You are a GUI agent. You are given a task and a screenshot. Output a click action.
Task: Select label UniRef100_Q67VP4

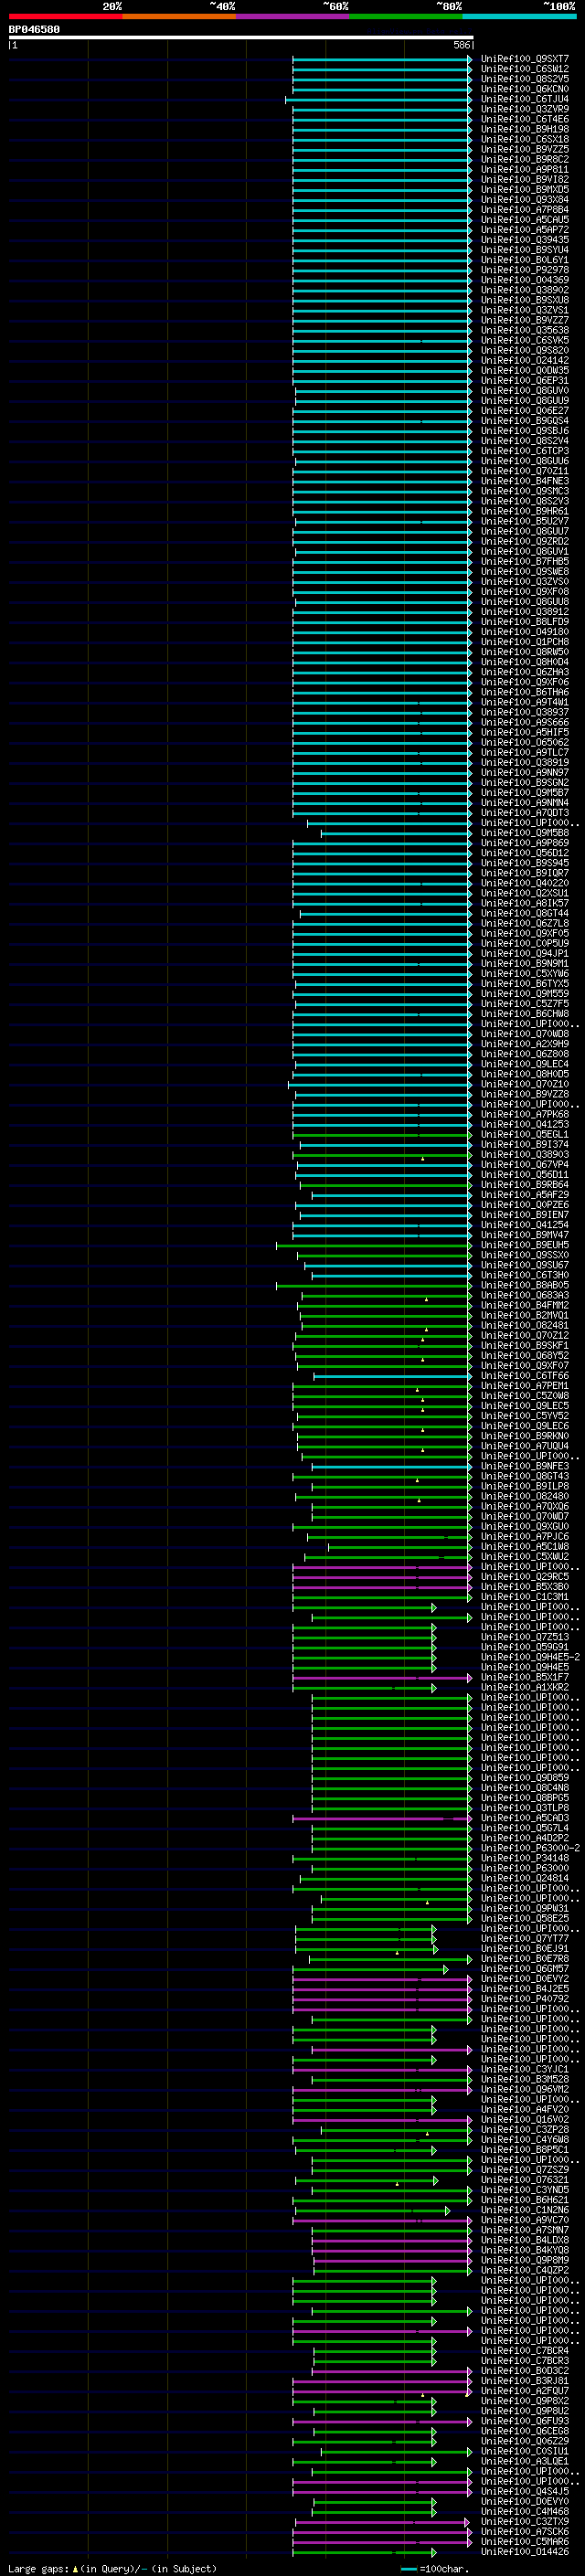tap(525, 1164)
